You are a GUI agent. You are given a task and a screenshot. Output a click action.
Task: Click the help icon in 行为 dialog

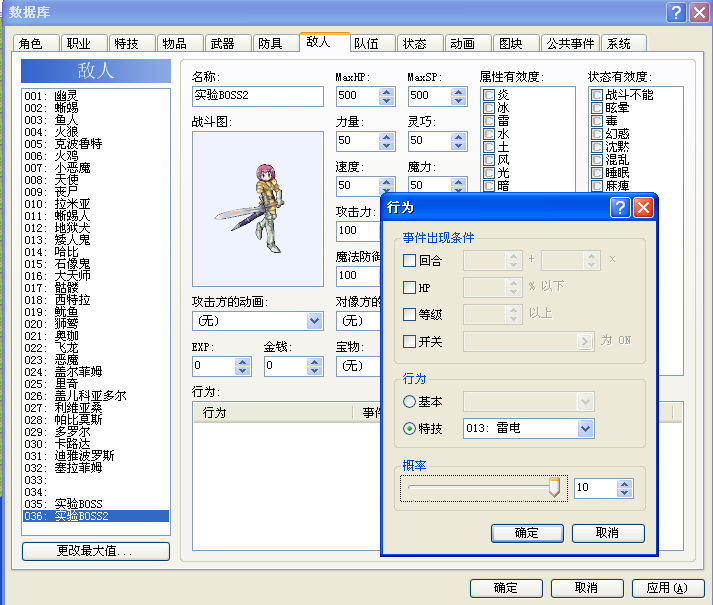point(620,208)
